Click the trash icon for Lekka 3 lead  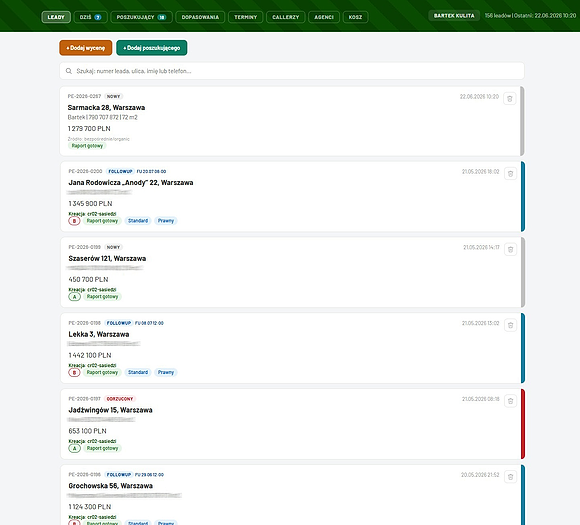[510, 325]
